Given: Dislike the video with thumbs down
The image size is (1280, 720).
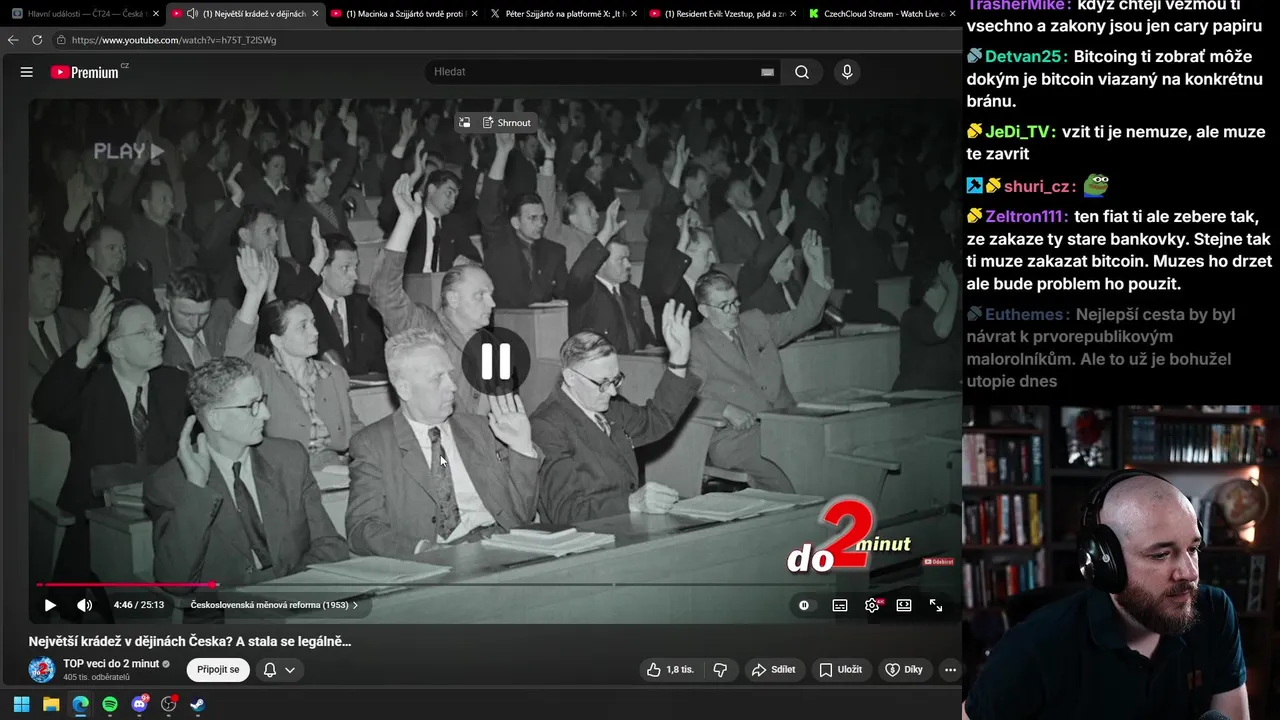Looking at the screenshot, I should (x=720, y=669).
